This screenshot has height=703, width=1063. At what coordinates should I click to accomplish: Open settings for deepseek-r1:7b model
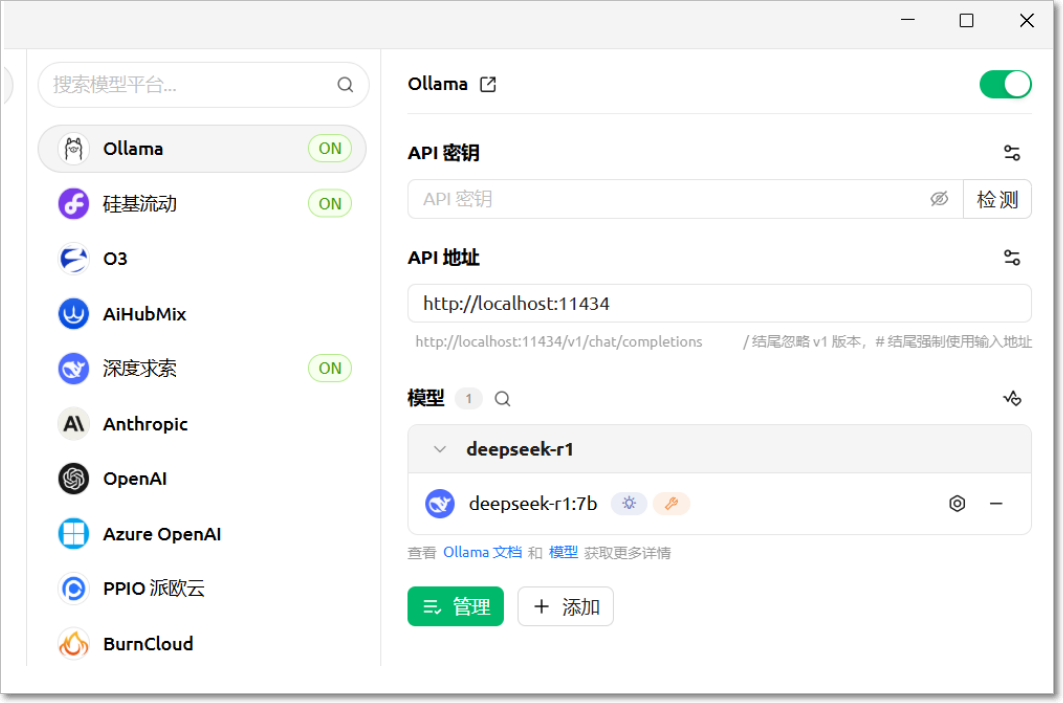tap(957, 504)
